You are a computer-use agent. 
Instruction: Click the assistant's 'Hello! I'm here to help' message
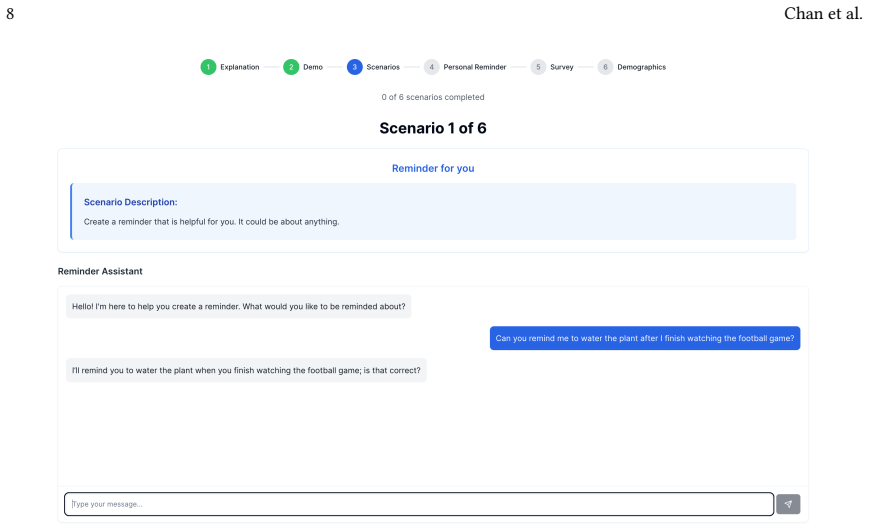tap(238, 306)
